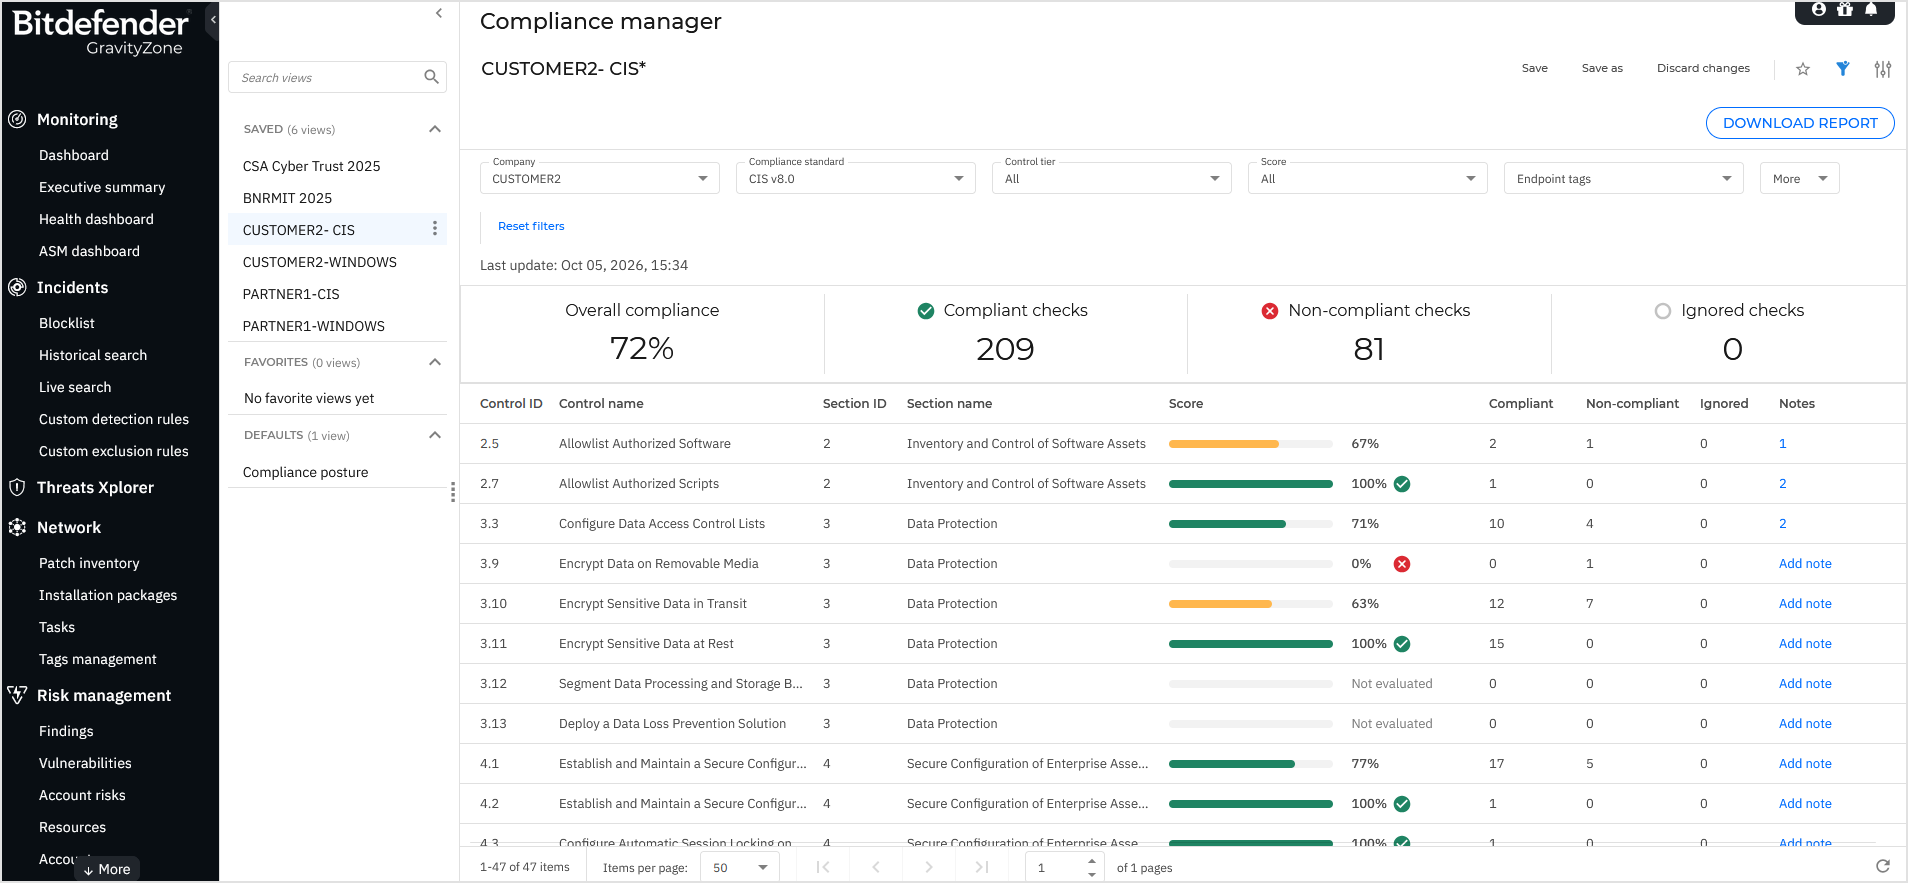This screenshot has width=1908, height=883.
Task: Expand the More filters dropdown
Action: click(x=1800, y=178)
